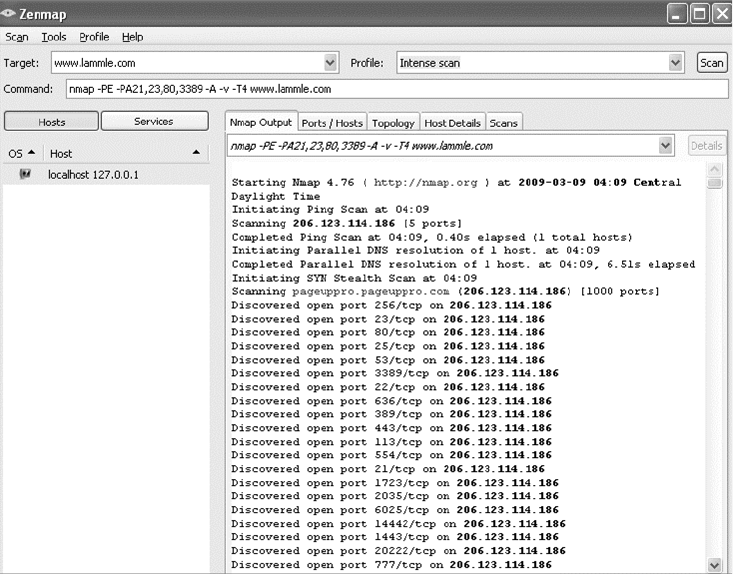This screenshot has height=574, width=733.
Task: Click the http://nmap.org link in output
Action: pyautogui.click(x=425, y=182)
